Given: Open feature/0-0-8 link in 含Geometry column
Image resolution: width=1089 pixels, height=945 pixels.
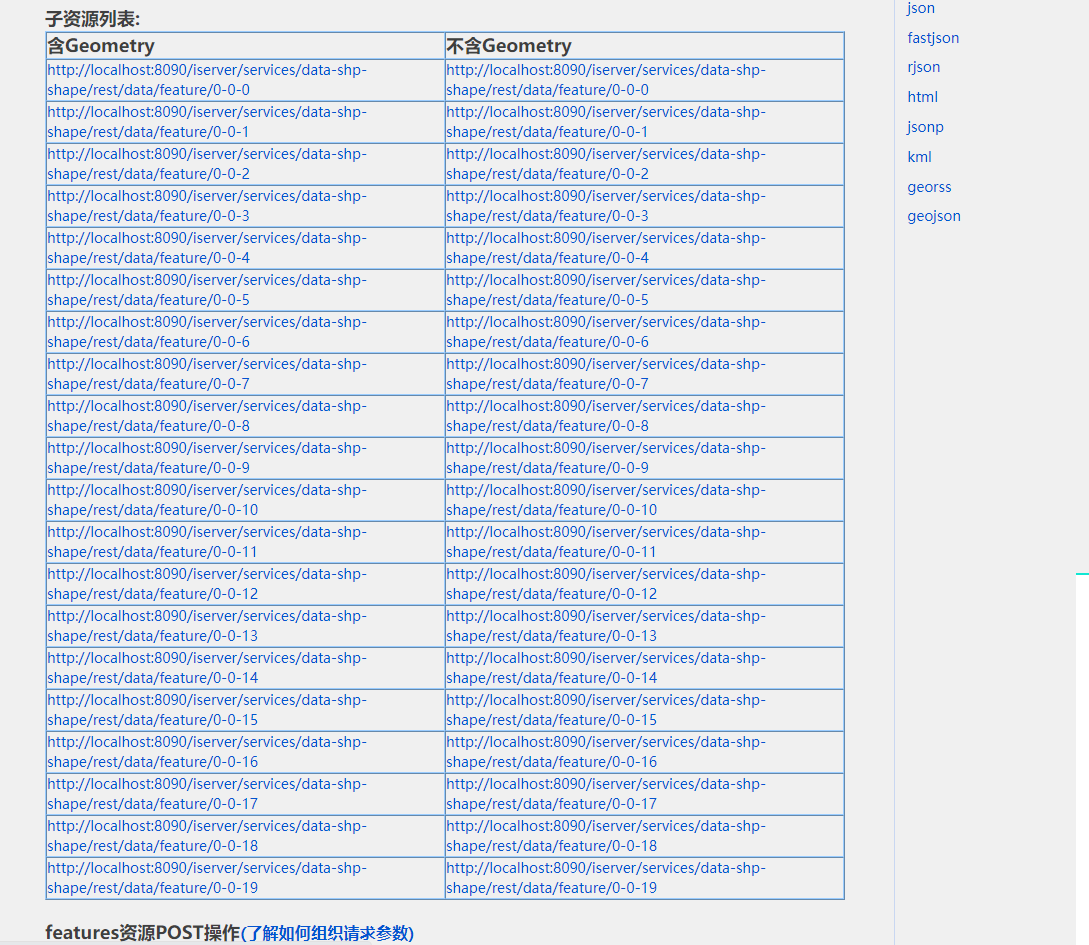Looking at the screenshot, I should click(207, 416).
